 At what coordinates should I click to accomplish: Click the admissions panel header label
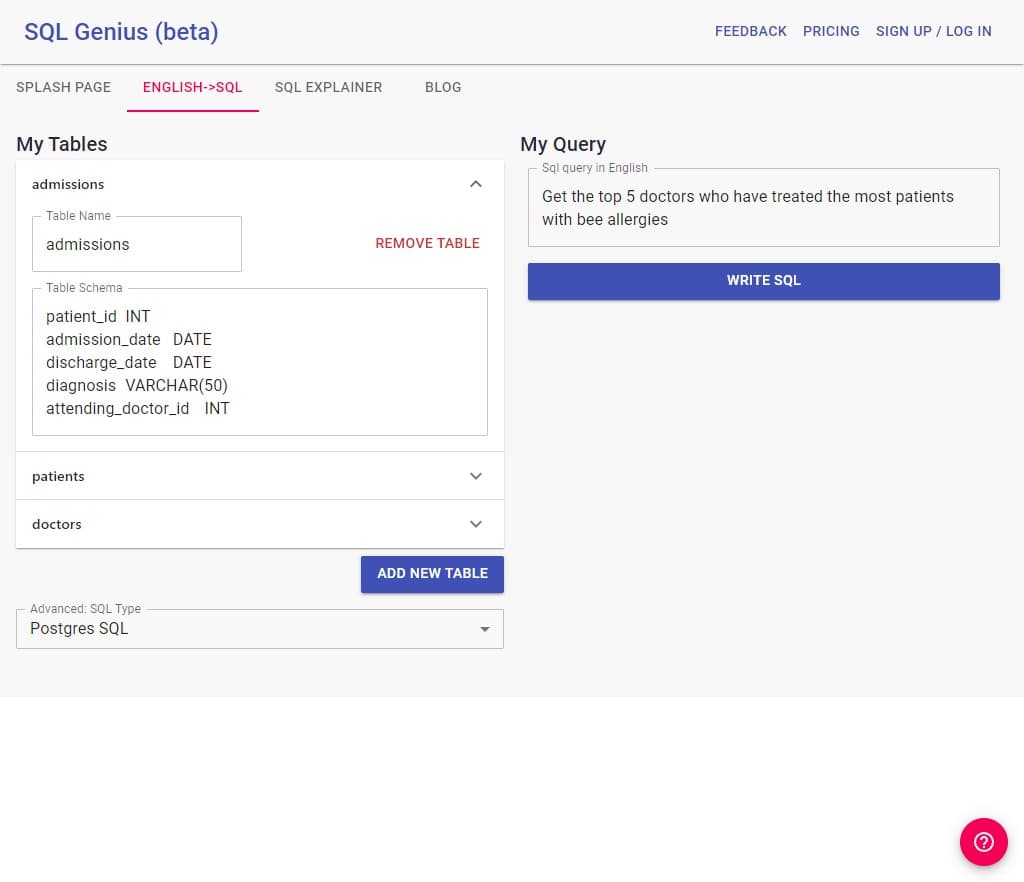68,184
